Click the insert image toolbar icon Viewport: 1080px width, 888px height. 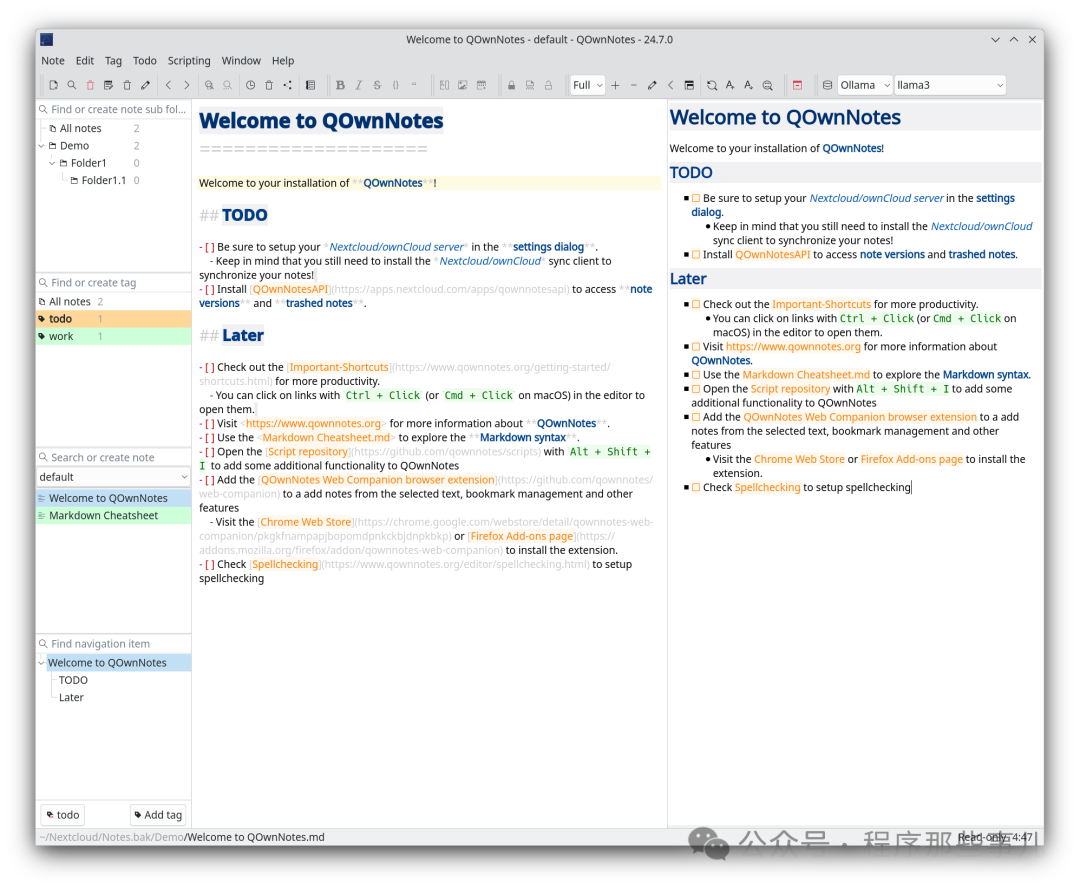pos(463,85)
